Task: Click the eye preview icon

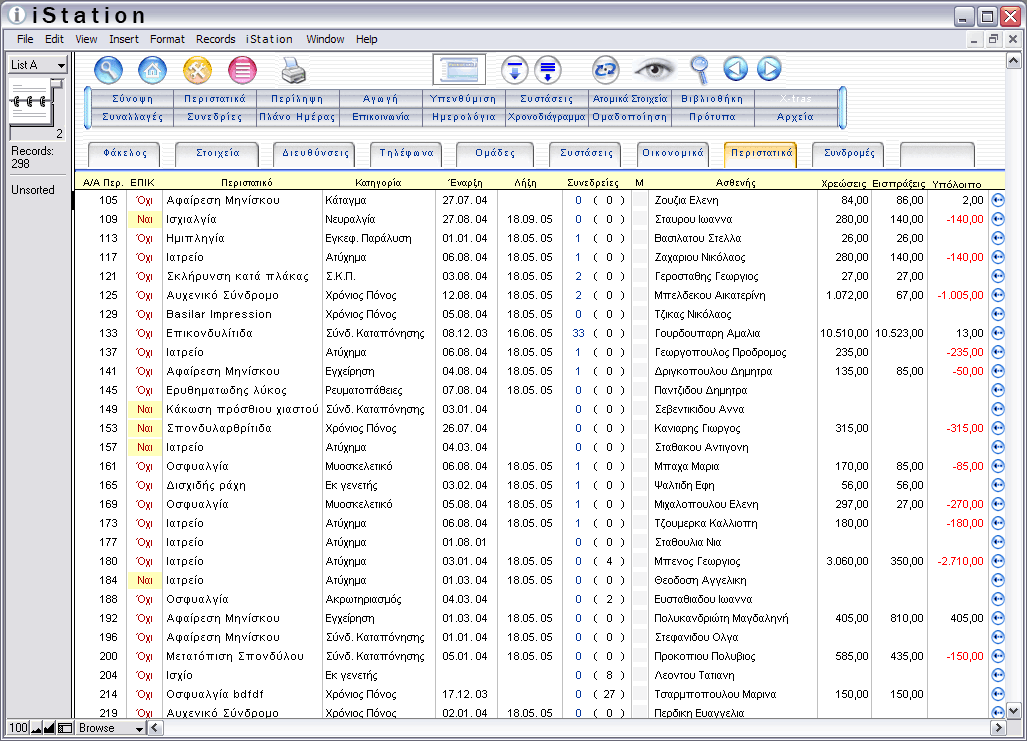Action: pos(654,69)
